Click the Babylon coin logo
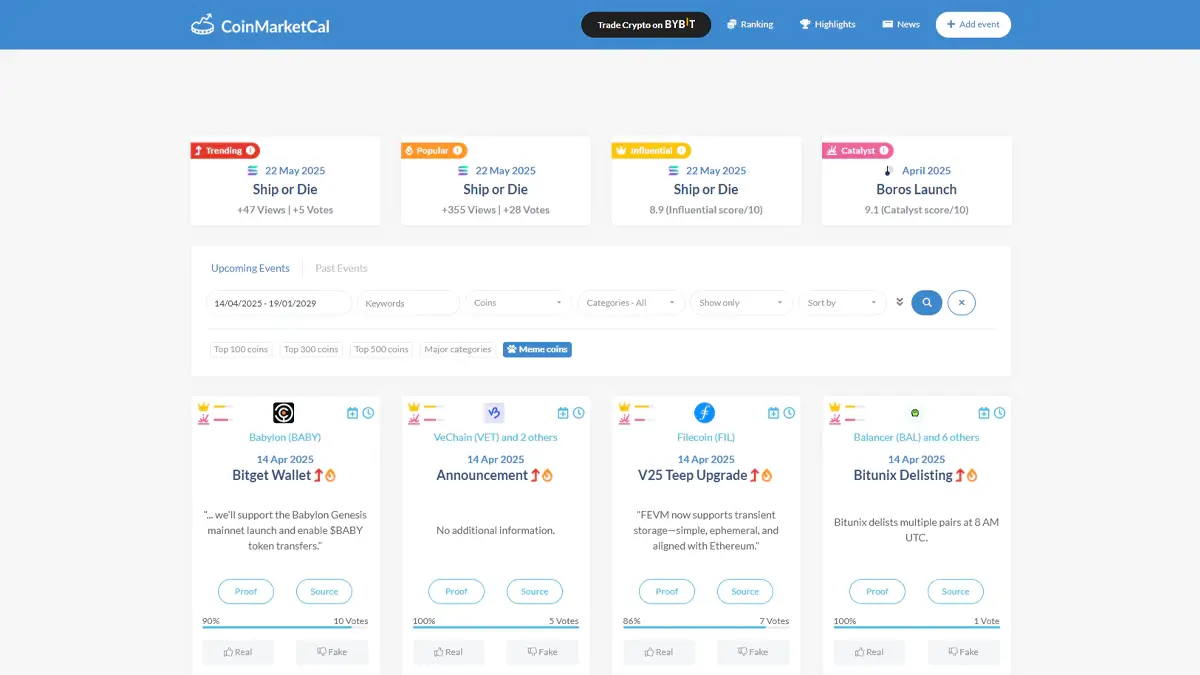Viewport: 1200px width, 675px height. point(284,413)
